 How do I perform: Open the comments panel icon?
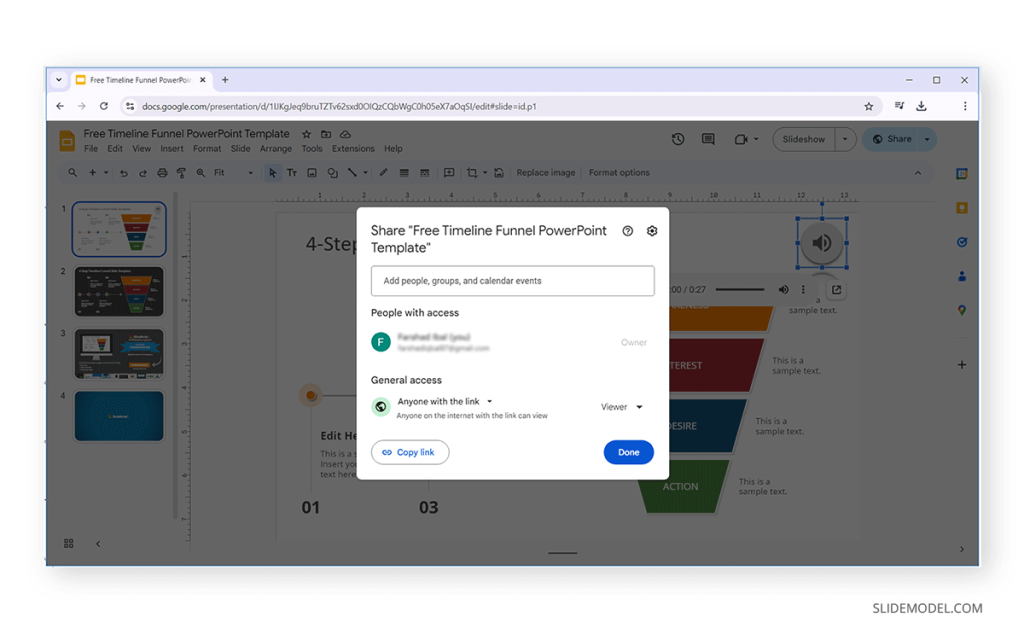[708, 139]
